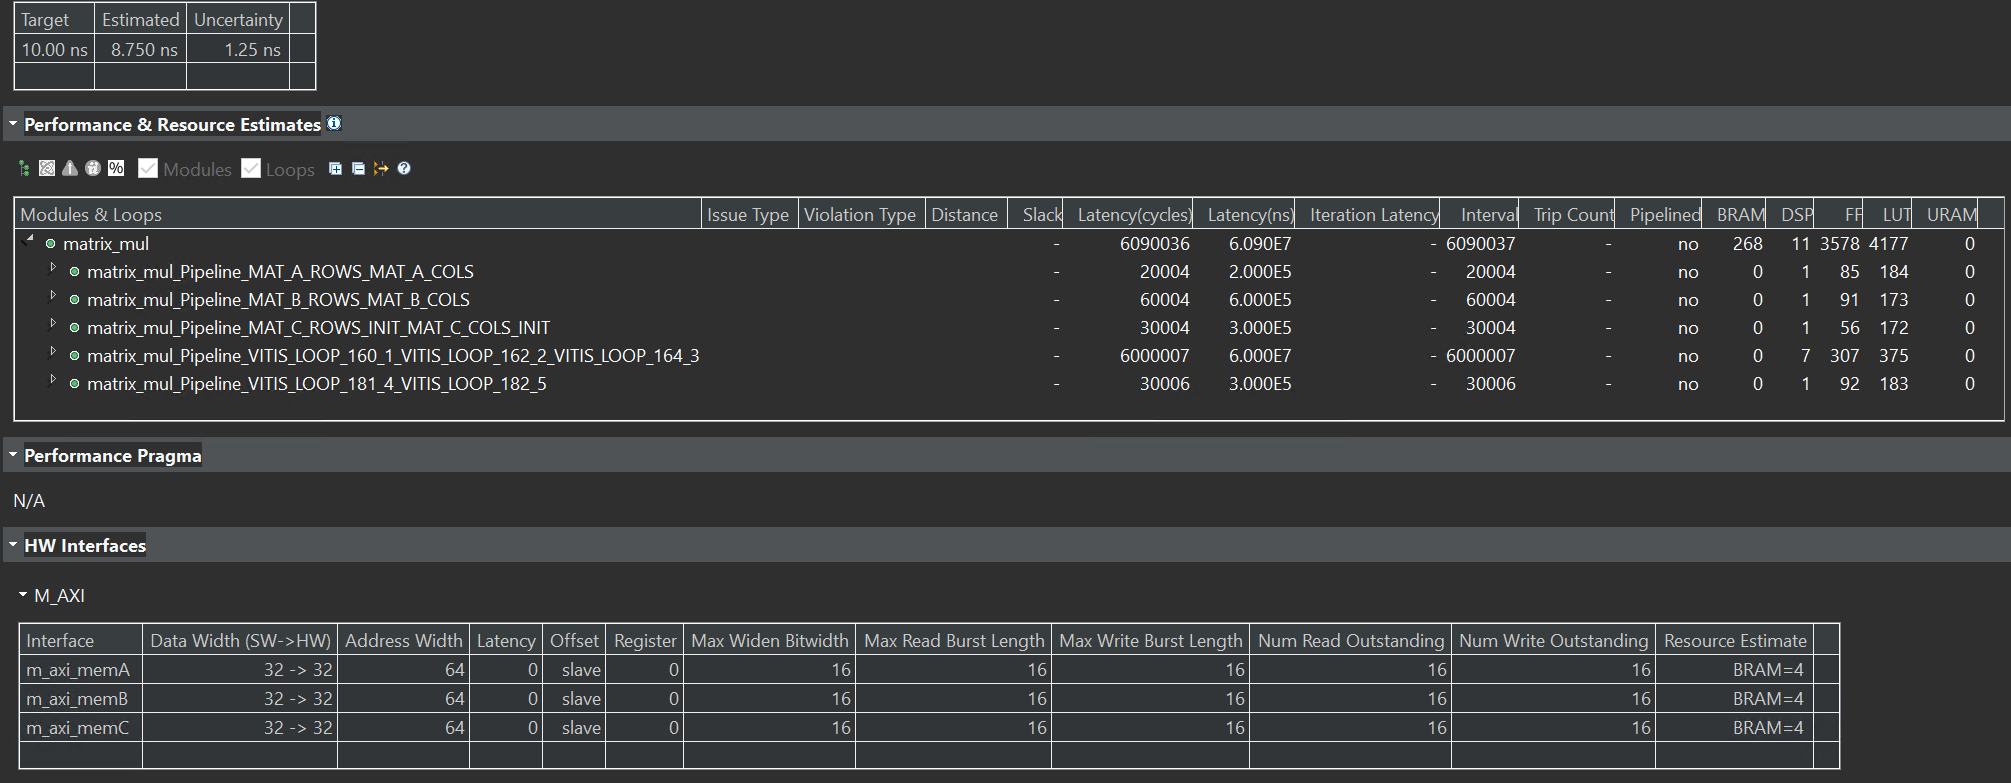Image resolution: width=2011 pixels, height=783 pixels.
Task: Collapse the matrix_mul tree node
Action: [28, 240]
